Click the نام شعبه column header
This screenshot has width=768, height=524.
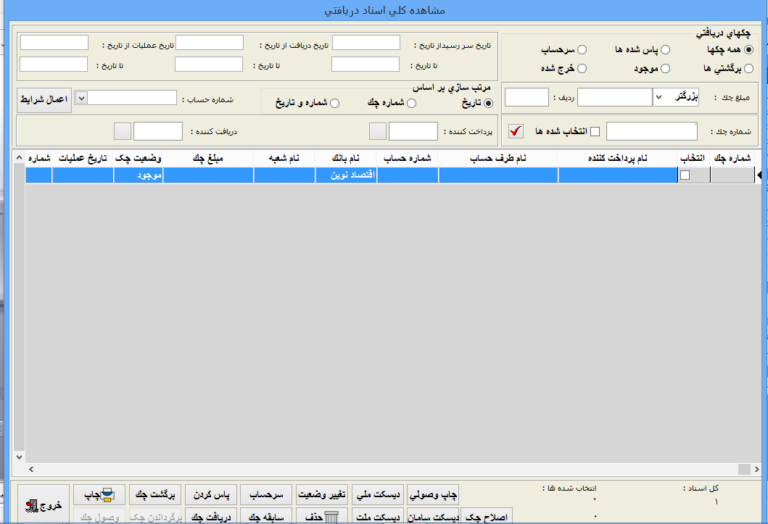click(284, 158)
